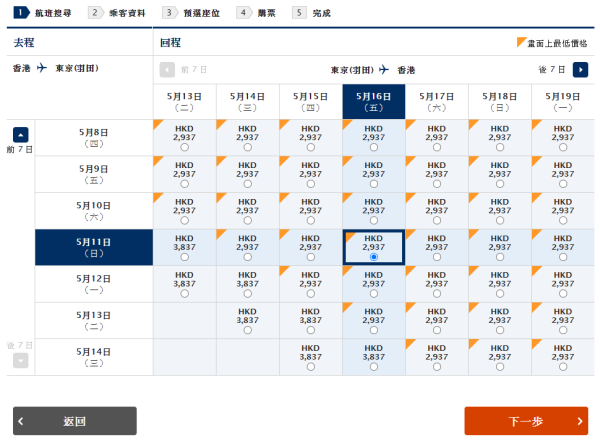
Task: Select fare for May 14 outbound, May 19 return
Action: click(563, 367)
